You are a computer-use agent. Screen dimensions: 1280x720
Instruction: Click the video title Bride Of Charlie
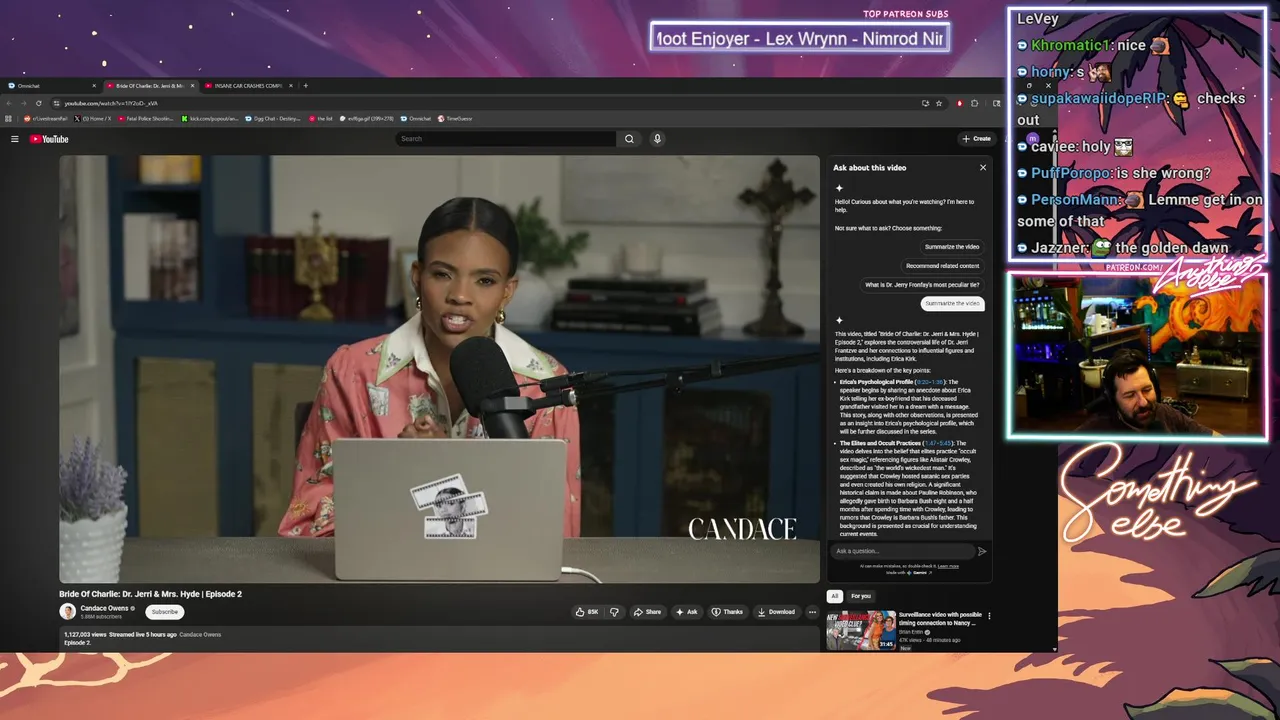click(150, 594)
